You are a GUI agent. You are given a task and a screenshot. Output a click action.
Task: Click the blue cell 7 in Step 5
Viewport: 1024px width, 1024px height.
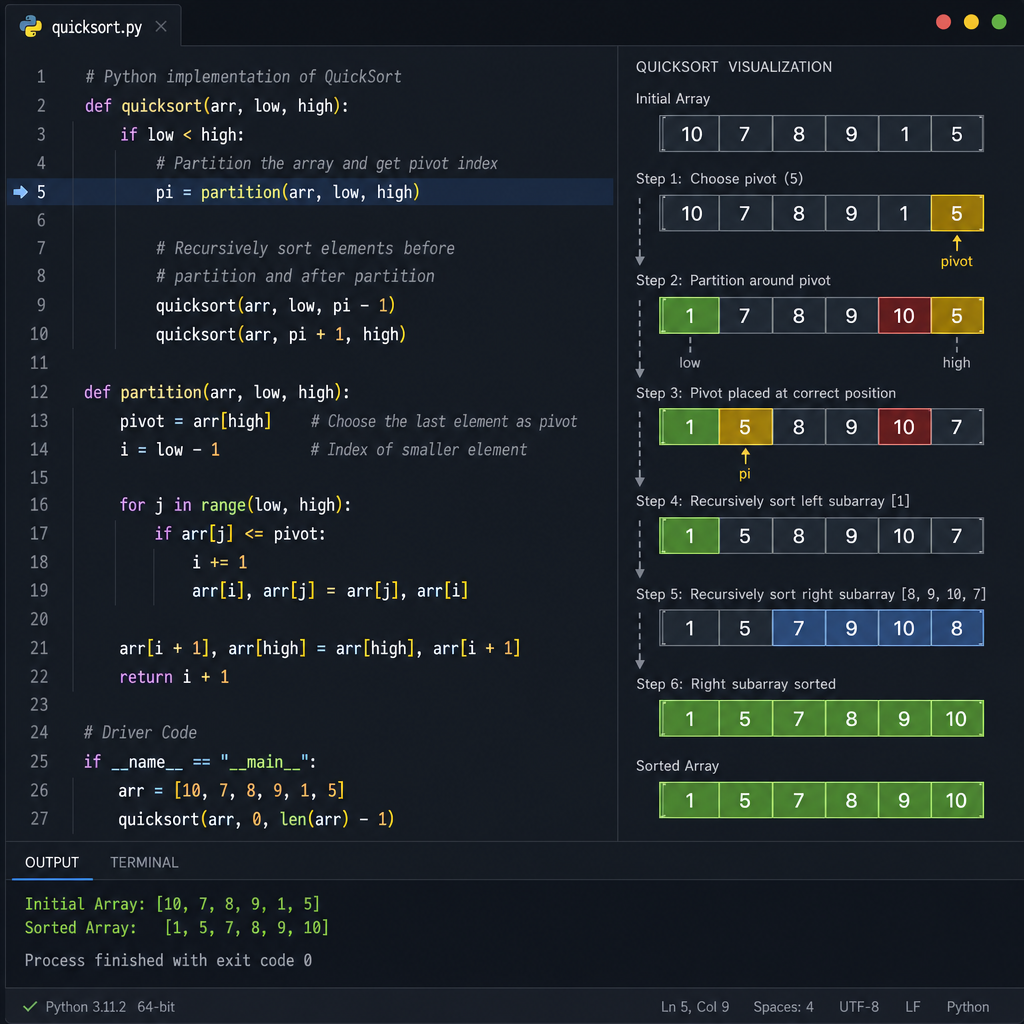(798, 628)
